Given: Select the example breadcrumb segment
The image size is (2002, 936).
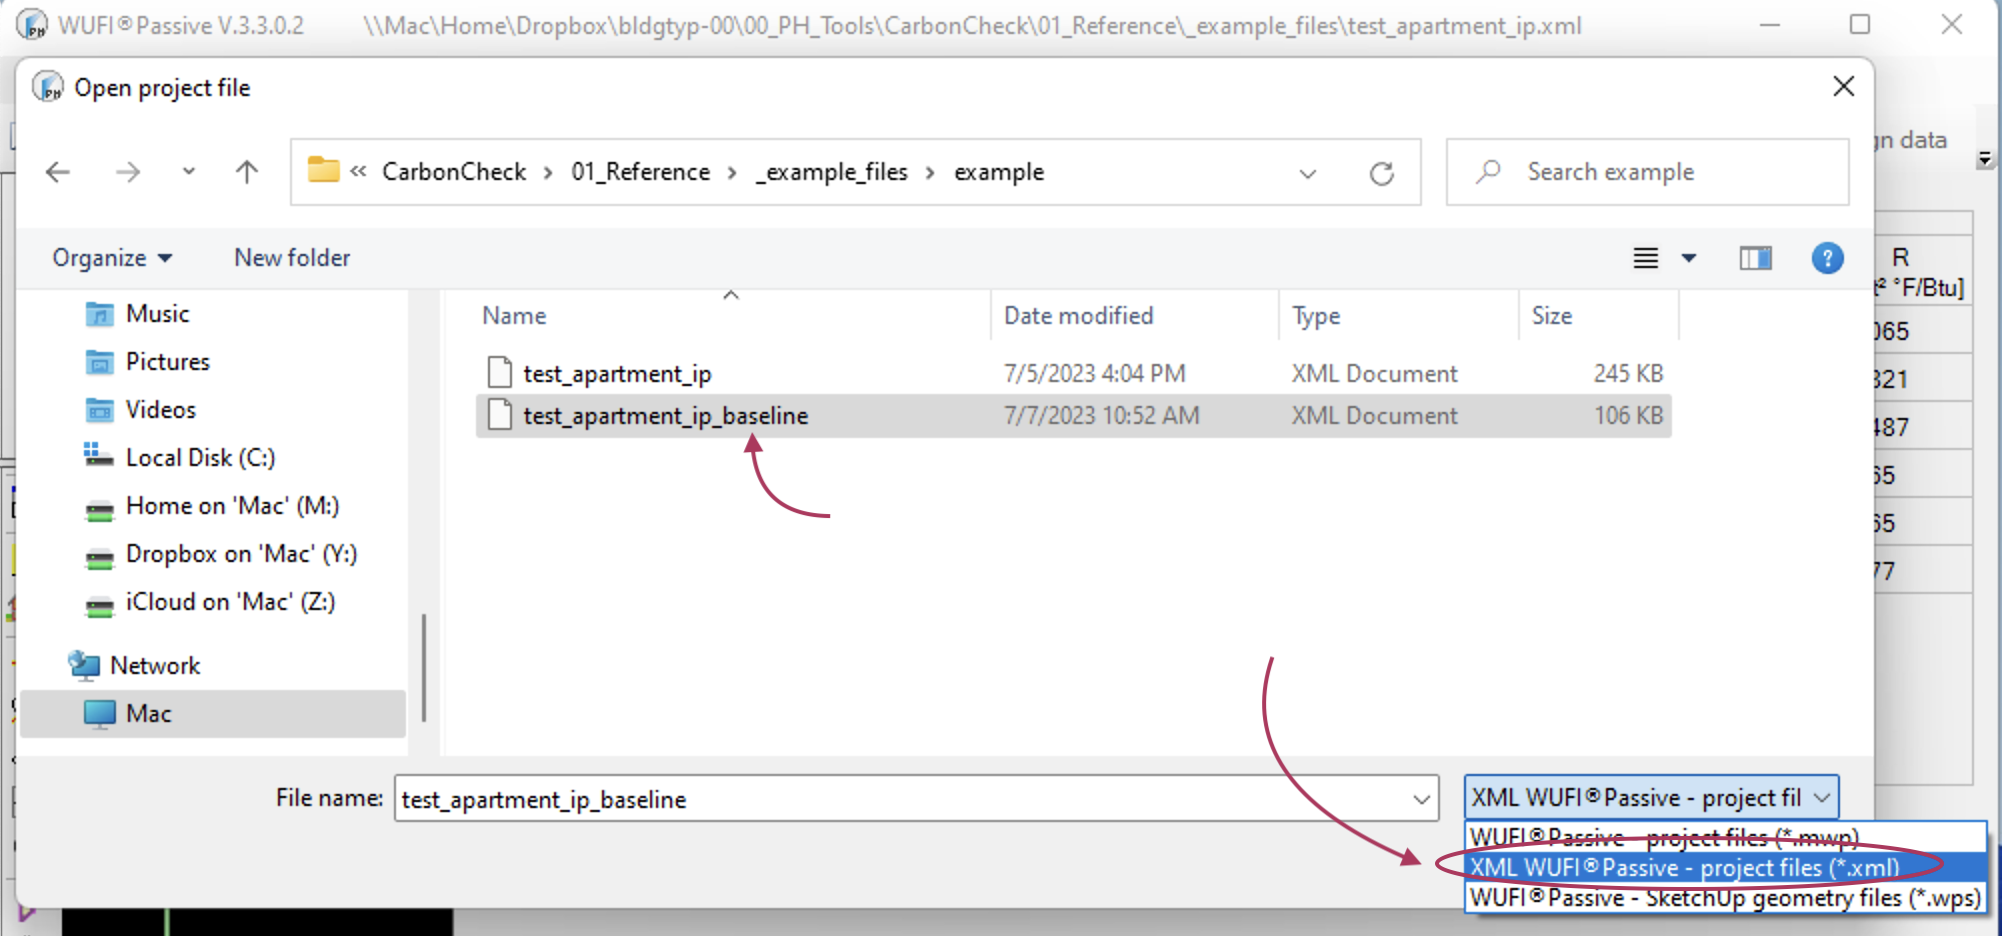Looking at the screenshot, I should pos(999,172).
